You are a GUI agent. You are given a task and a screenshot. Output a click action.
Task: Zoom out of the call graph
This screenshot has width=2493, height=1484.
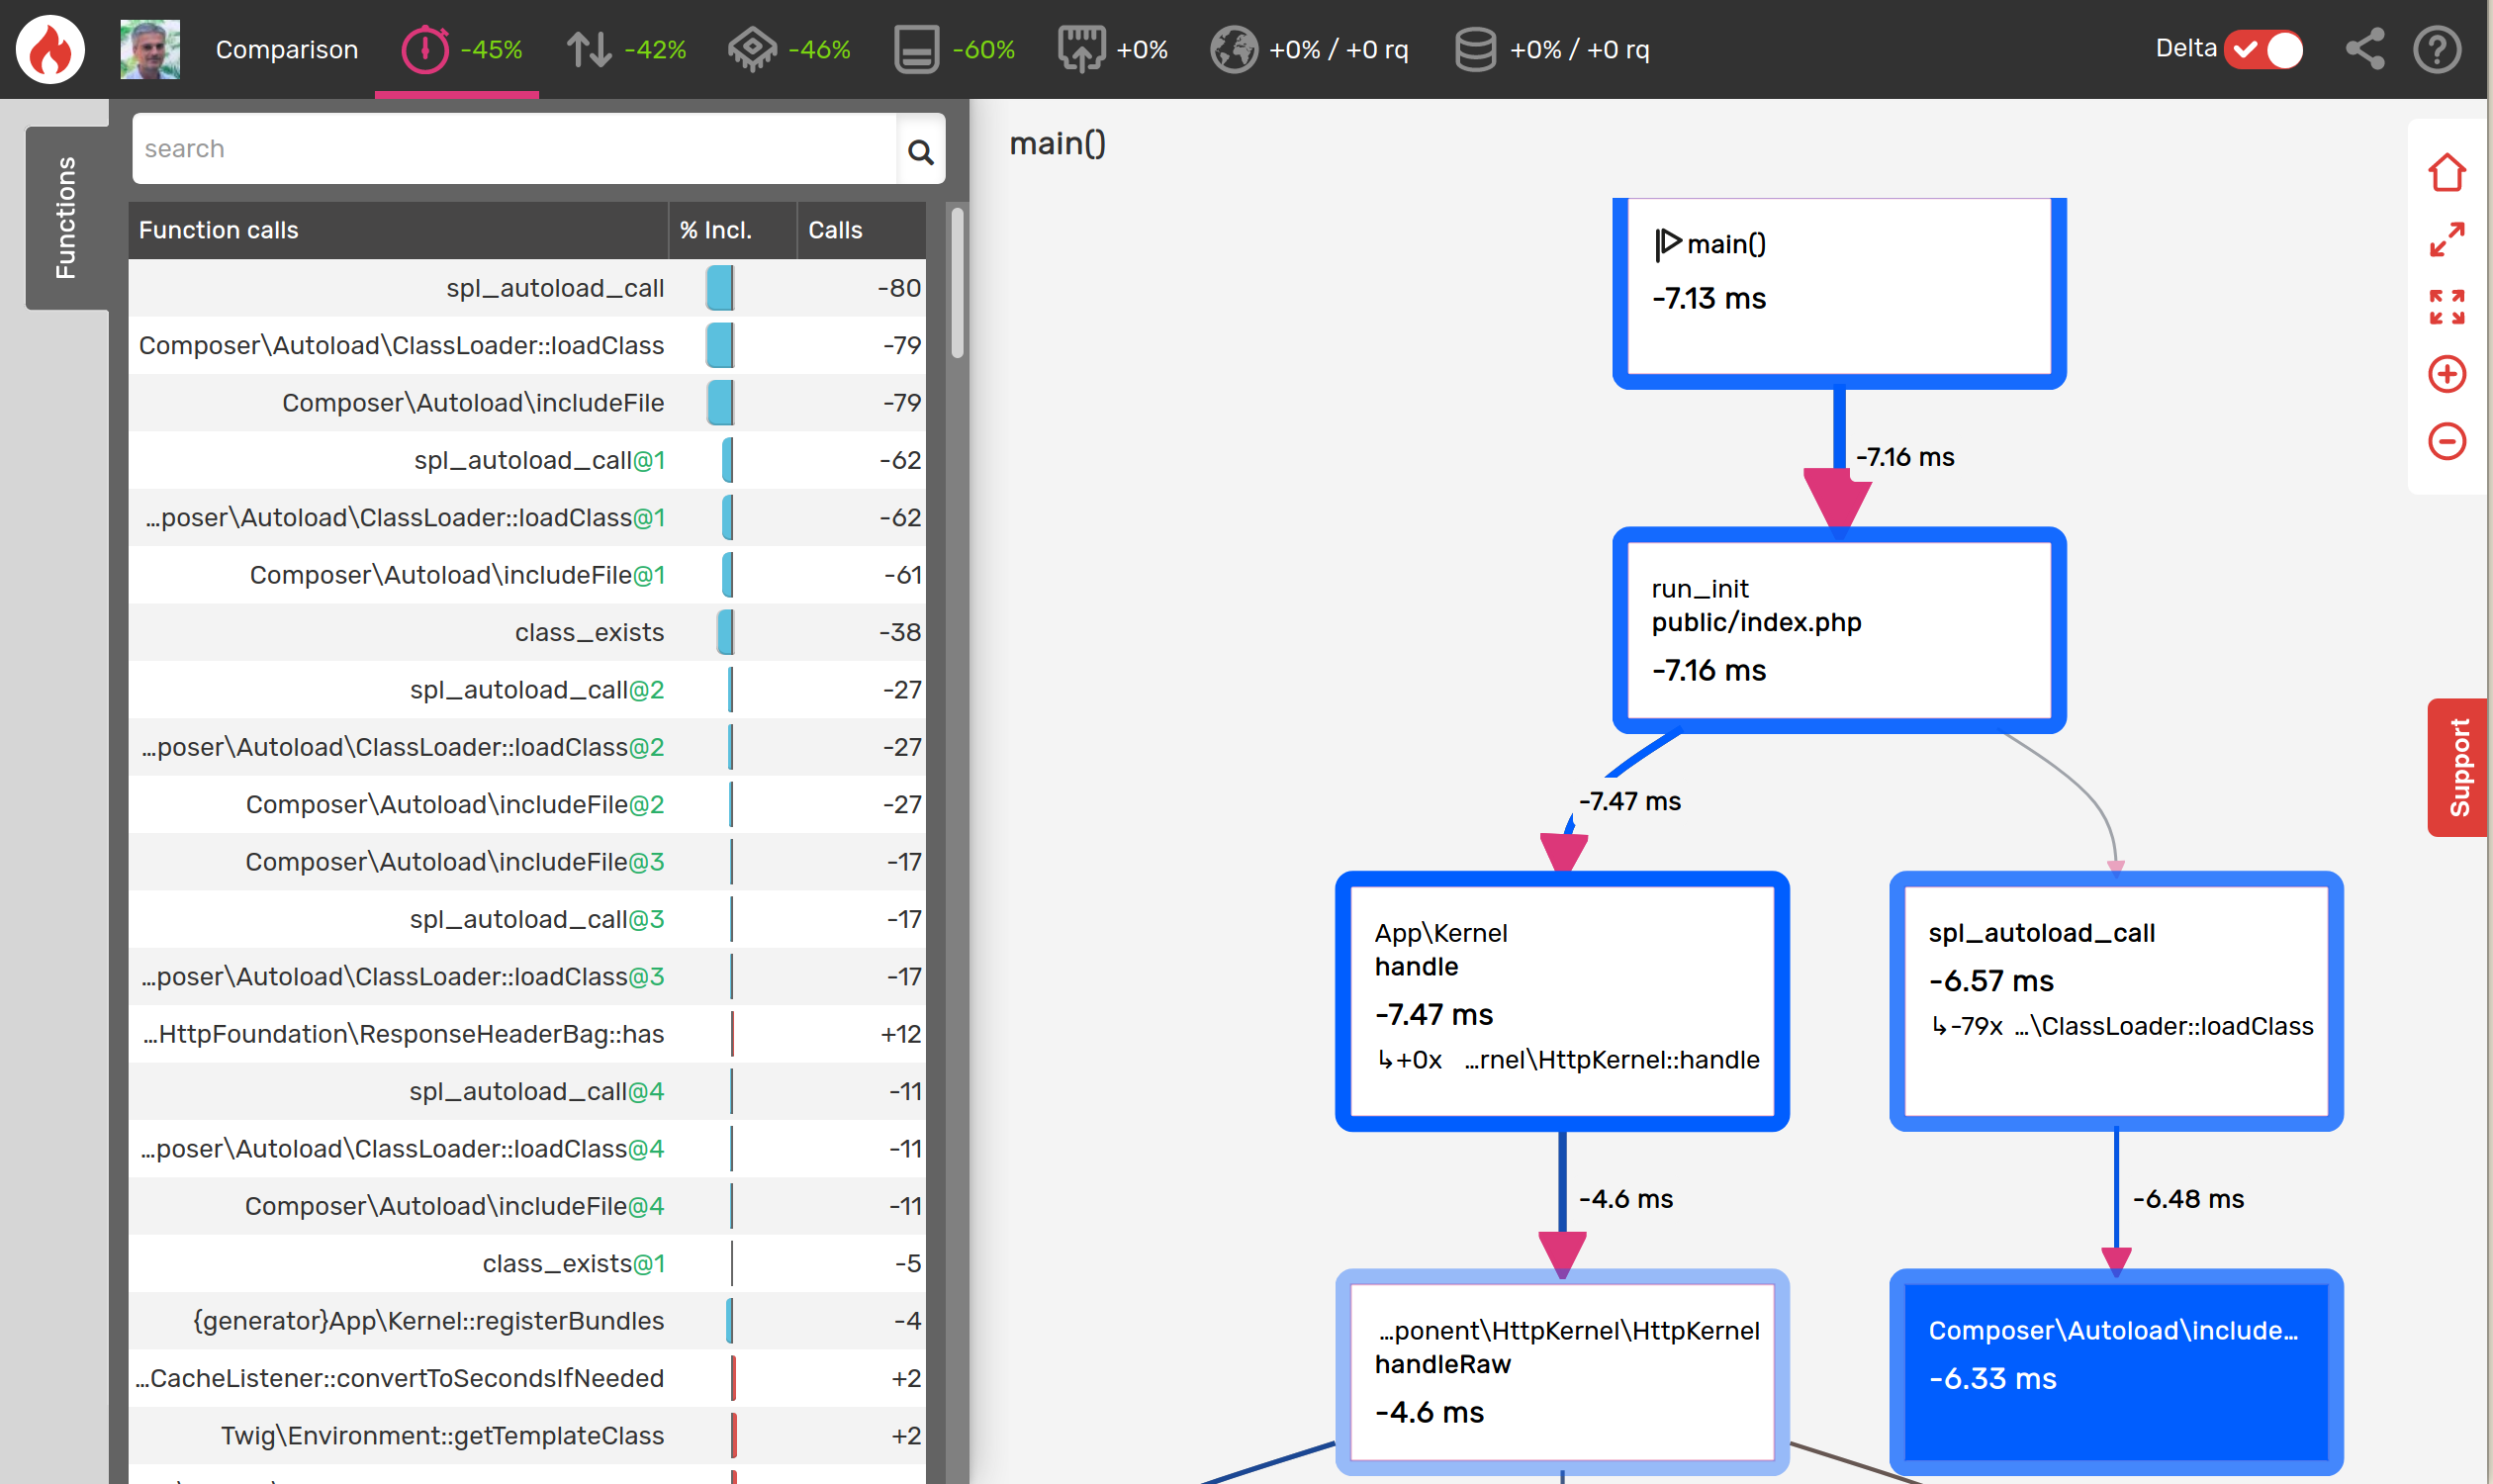pyautogui.click(x=2446, y=441)
